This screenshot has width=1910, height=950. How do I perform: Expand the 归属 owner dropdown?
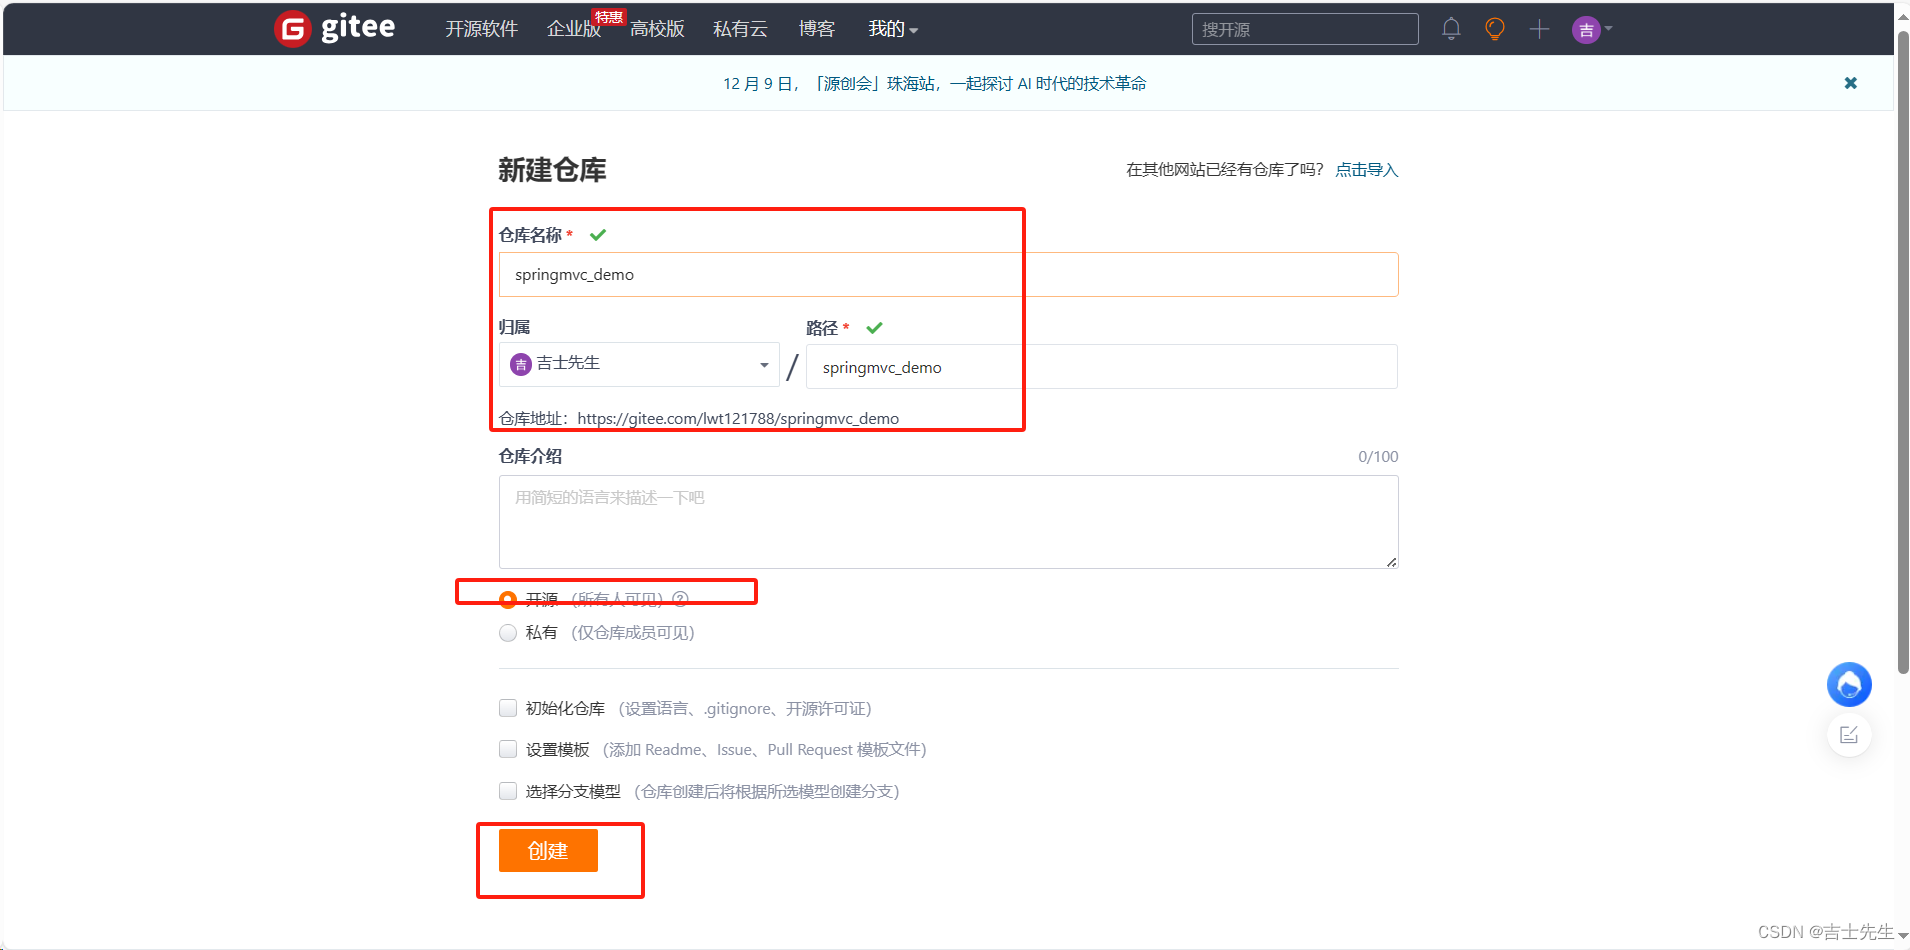(x=639, y=364)
